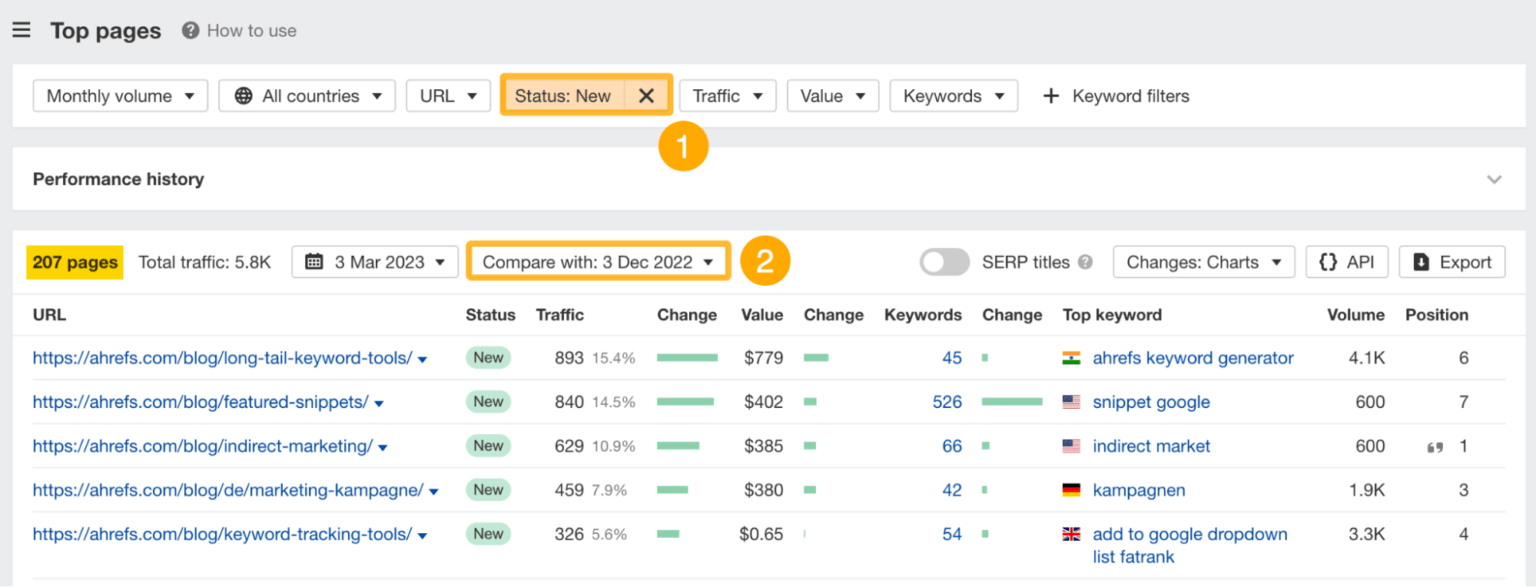Viewport: 1536px width, 587px height.
Task: Enable the SERP titles toggle
Action: coord(944,261)
